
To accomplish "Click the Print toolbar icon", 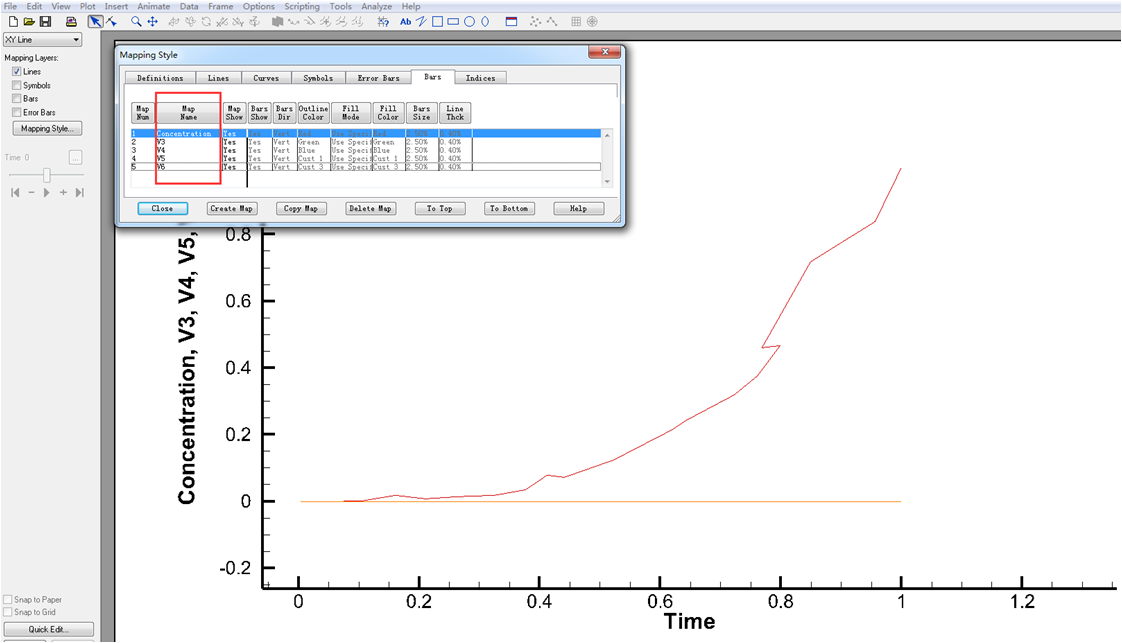I will (x=71, y=21).
